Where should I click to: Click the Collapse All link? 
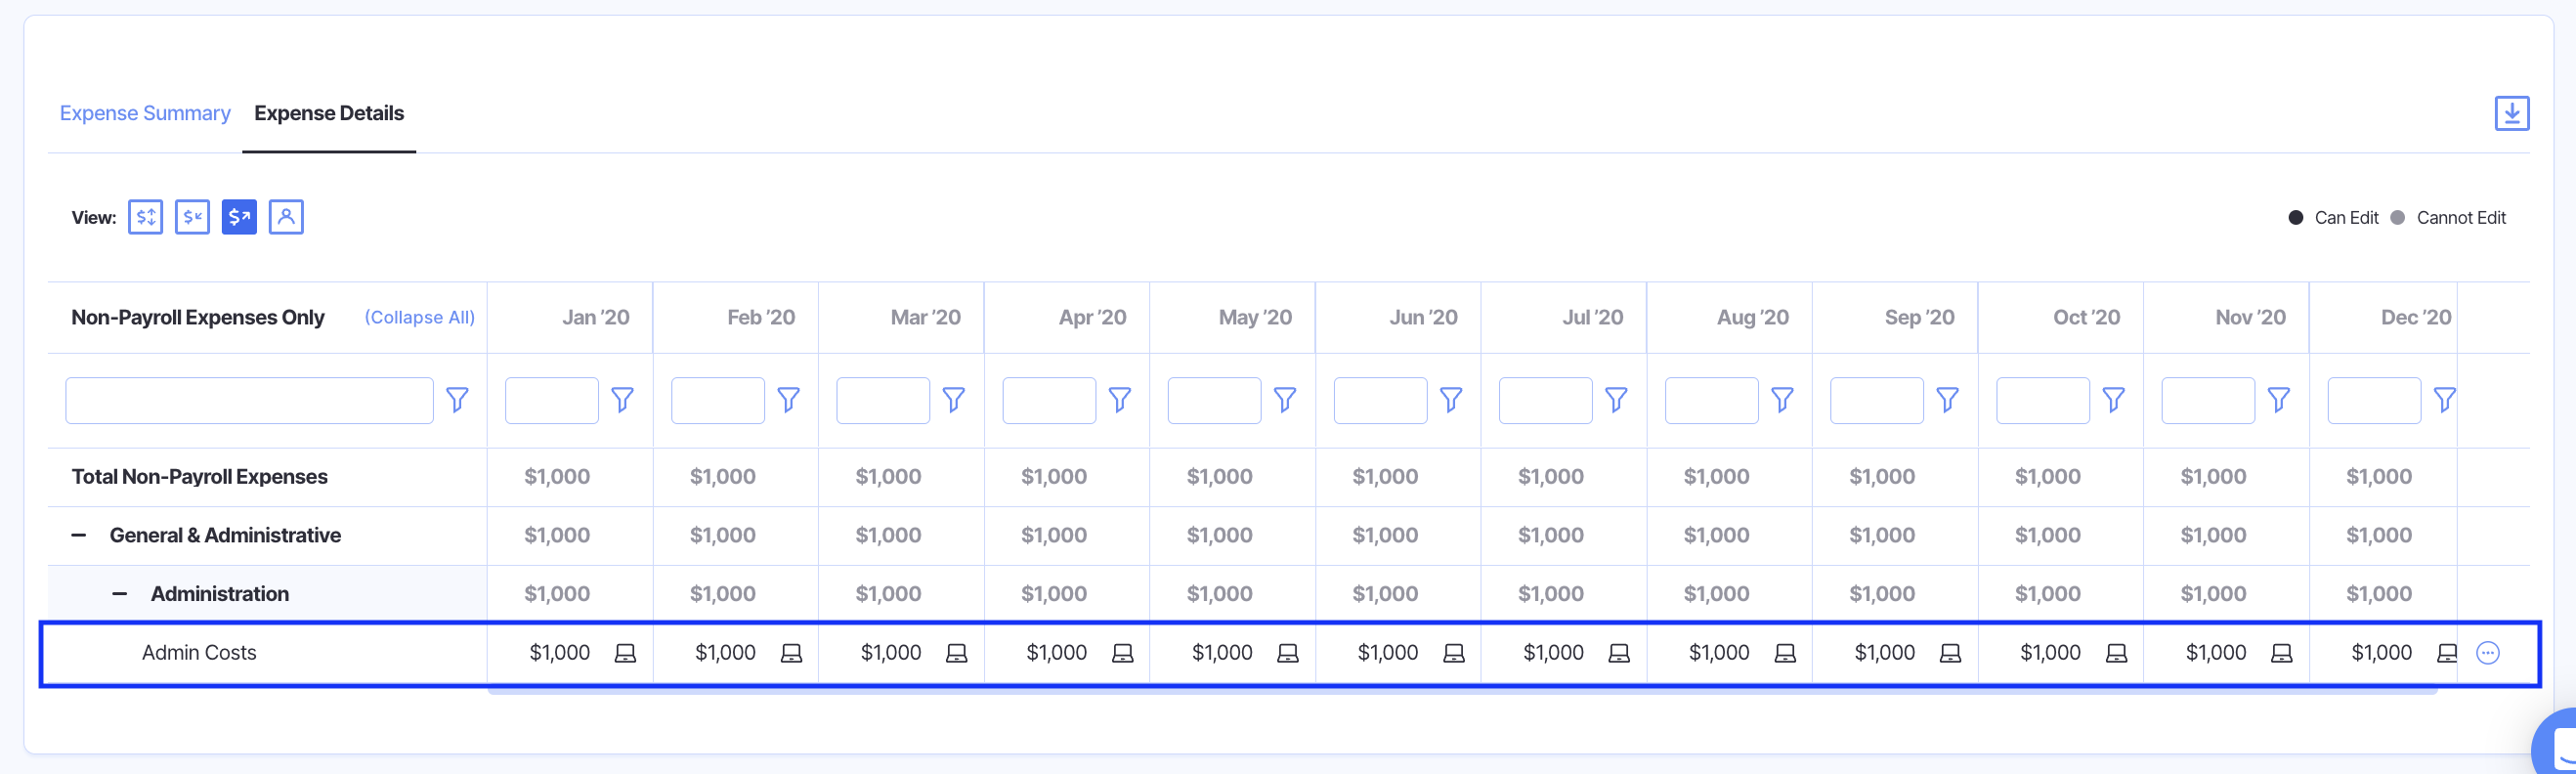coord(419,317)
